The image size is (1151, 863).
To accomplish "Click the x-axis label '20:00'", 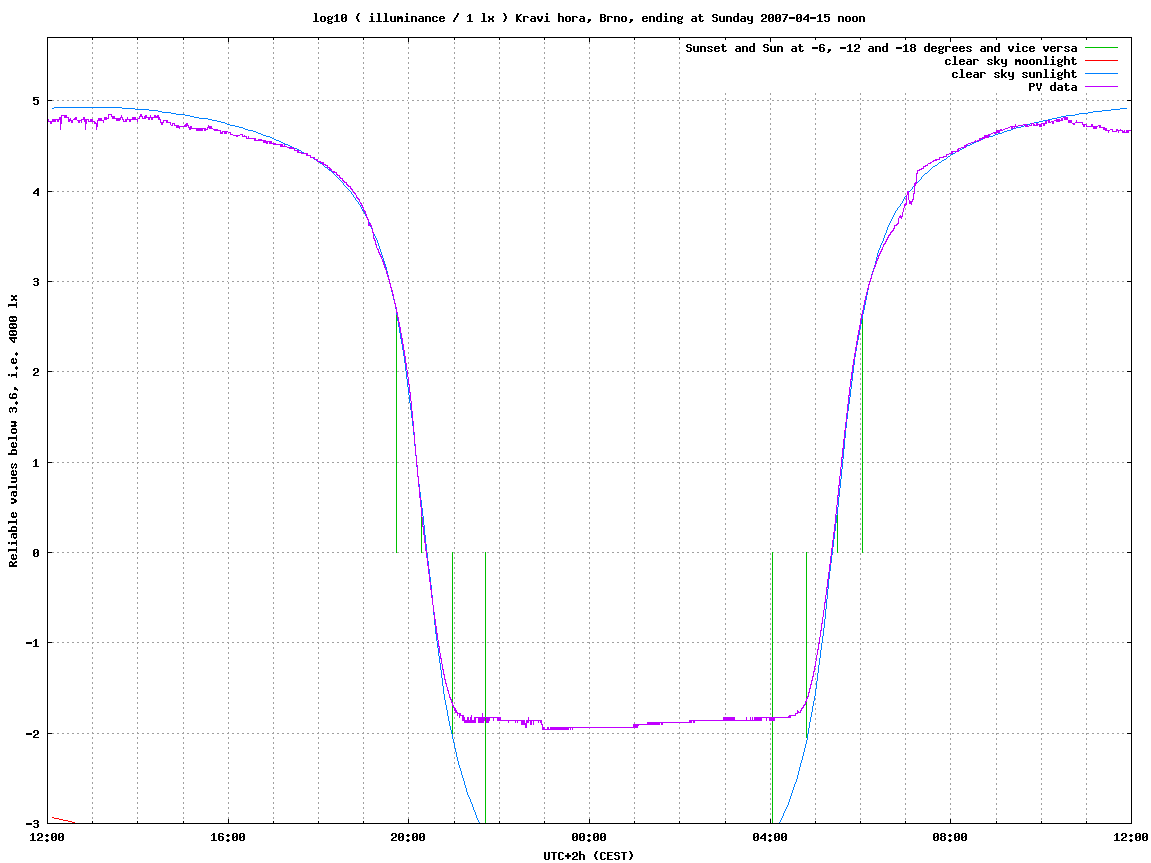I will pyautogui.click(x=408, y=837).
